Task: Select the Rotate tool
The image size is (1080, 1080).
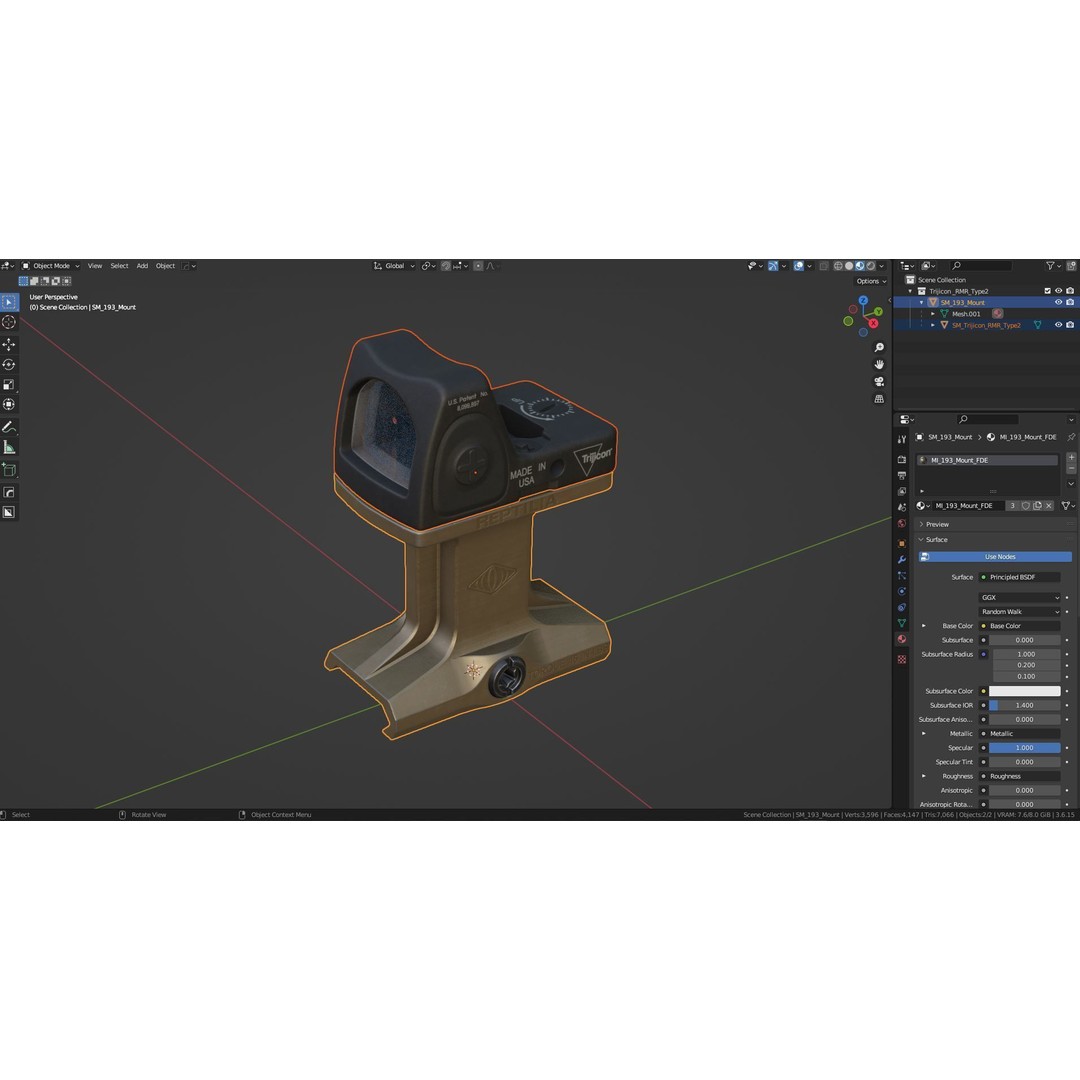Action: tap(9, 364)
